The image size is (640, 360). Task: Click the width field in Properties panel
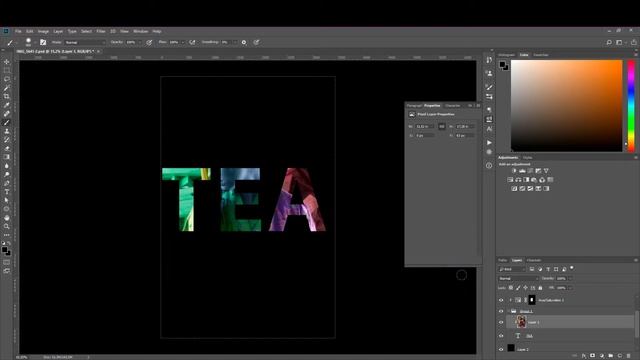click(x=424, y=127)
